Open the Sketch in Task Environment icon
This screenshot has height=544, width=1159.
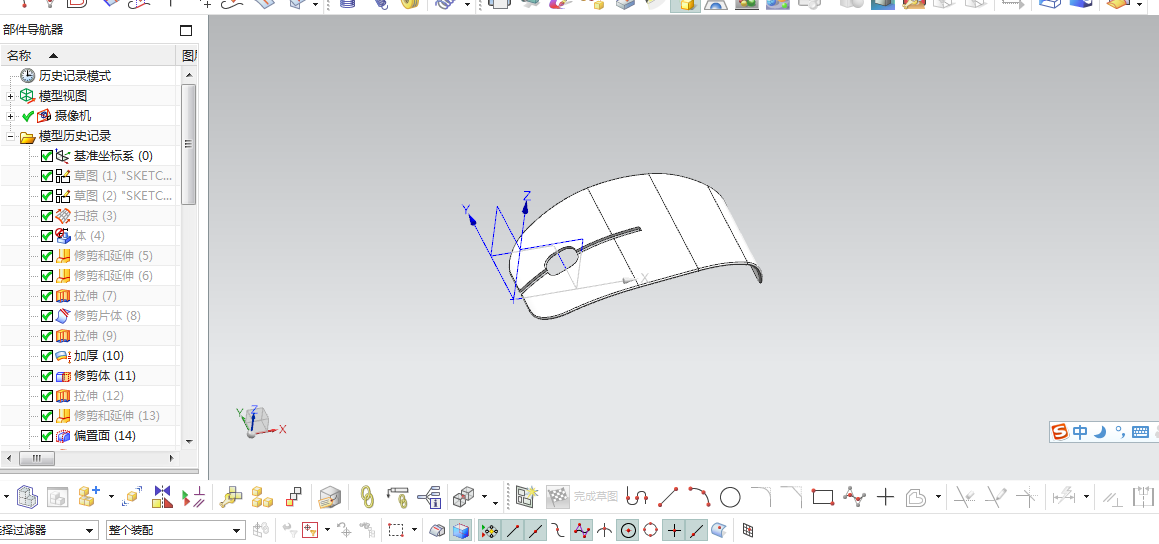(526, 497)
